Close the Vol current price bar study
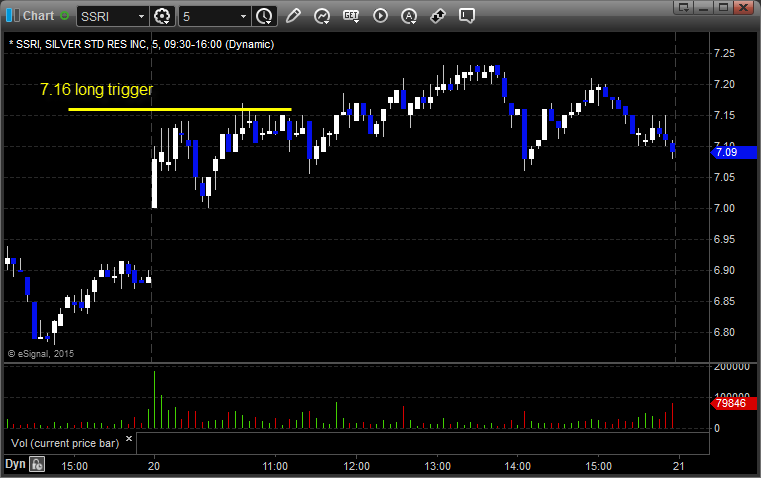The width and height of the screenshot is (761, 478). 129,439
